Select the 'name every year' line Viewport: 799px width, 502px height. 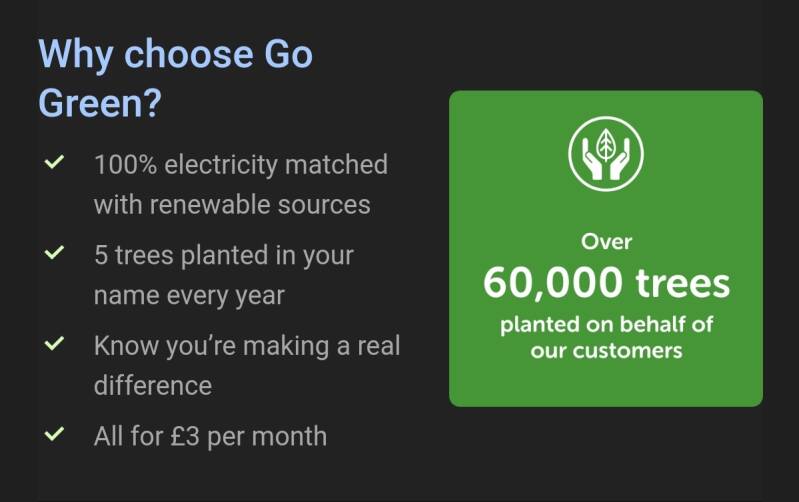pos(189,296)
